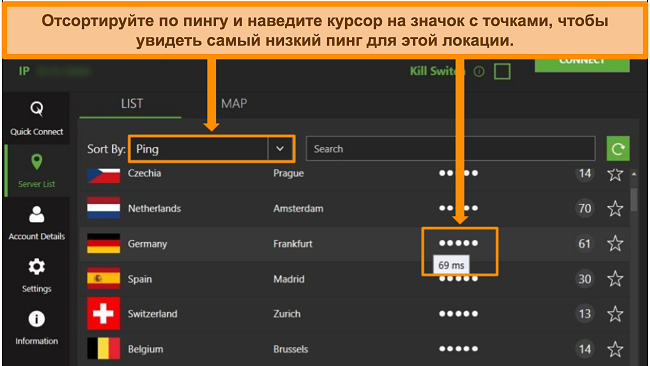Screen dimensions: 650x366
Task: Toggle the Kill Switch checkbox
Action: pyautogui.click(x=502, y=71)
